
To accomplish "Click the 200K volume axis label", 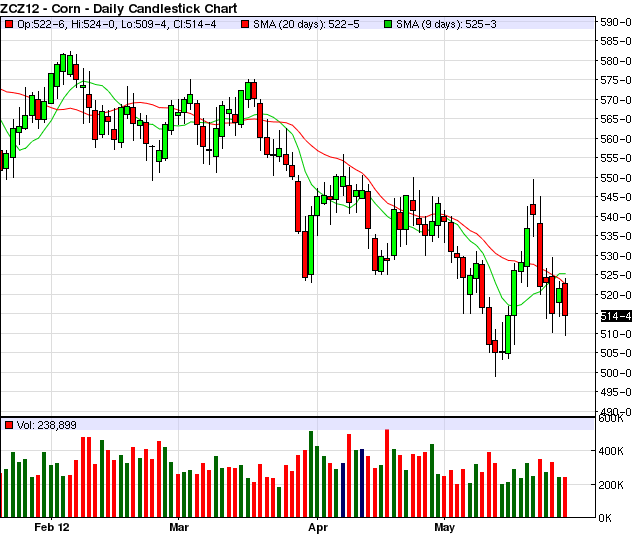I will pos(611,485).
